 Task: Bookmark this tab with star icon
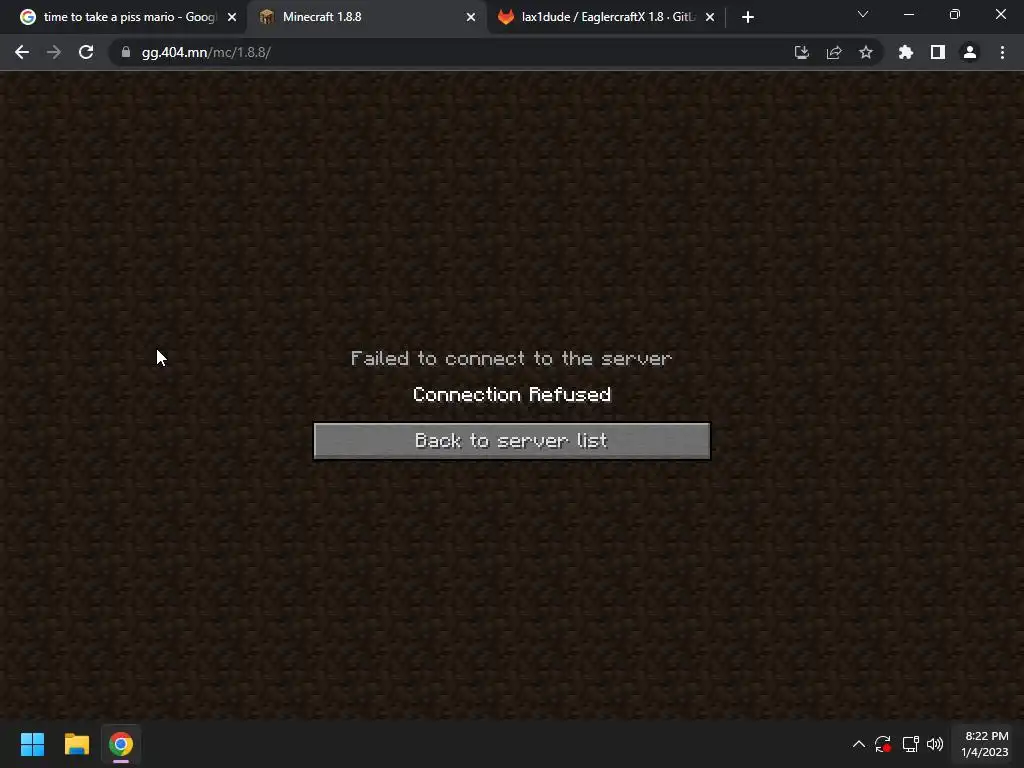(x=866, y=52)
